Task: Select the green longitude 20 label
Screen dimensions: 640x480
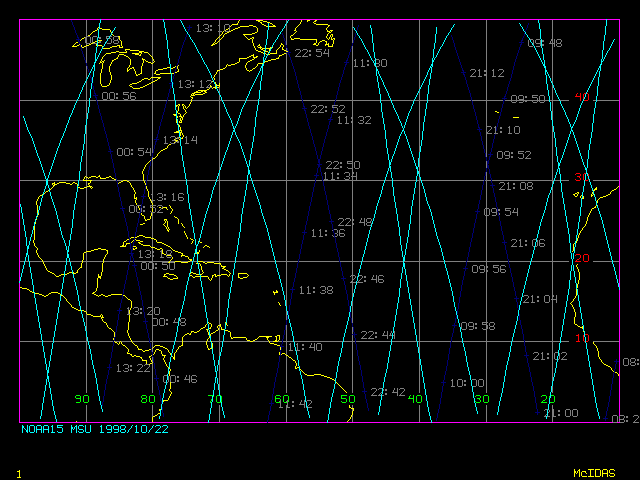Action: pos(548,399)
